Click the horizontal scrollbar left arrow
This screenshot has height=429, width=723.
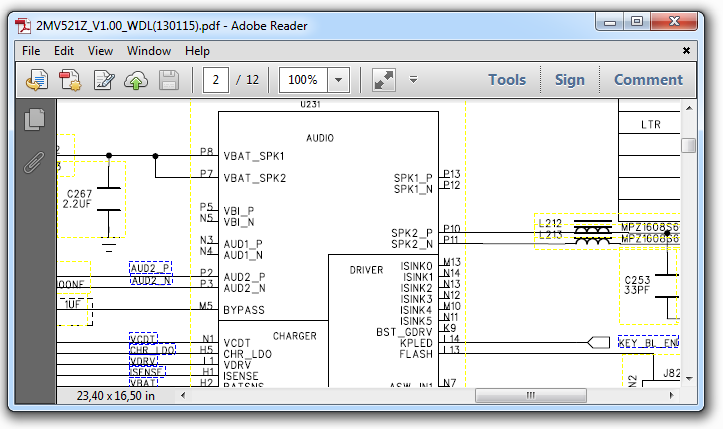183,395
